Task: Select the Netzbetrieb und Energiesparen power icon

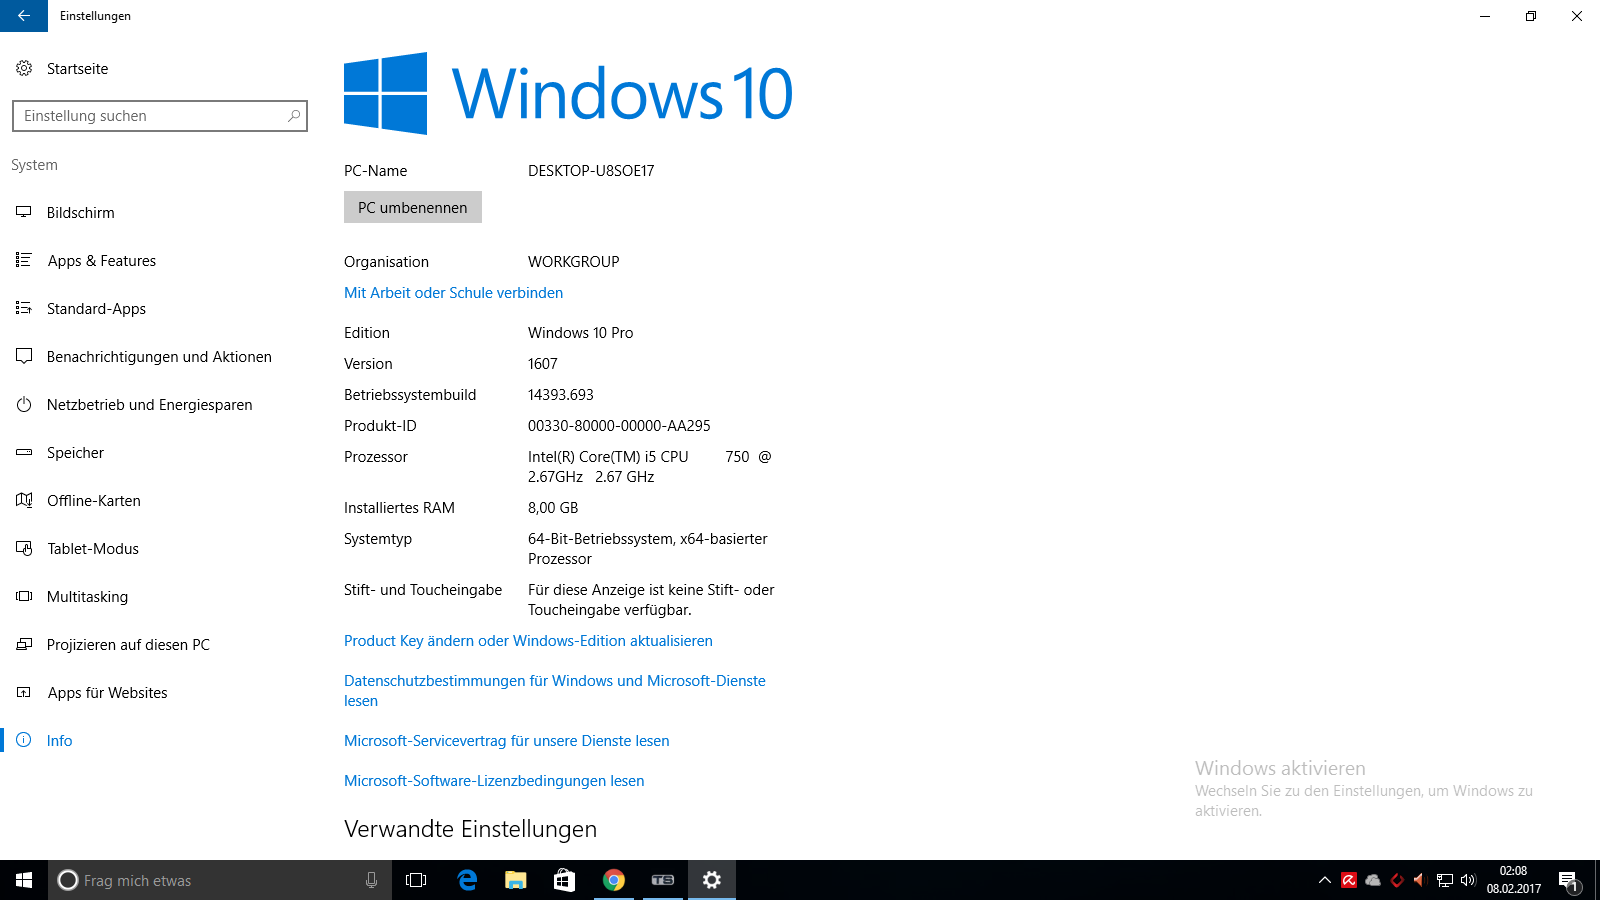Action: [x=24, y=404]
